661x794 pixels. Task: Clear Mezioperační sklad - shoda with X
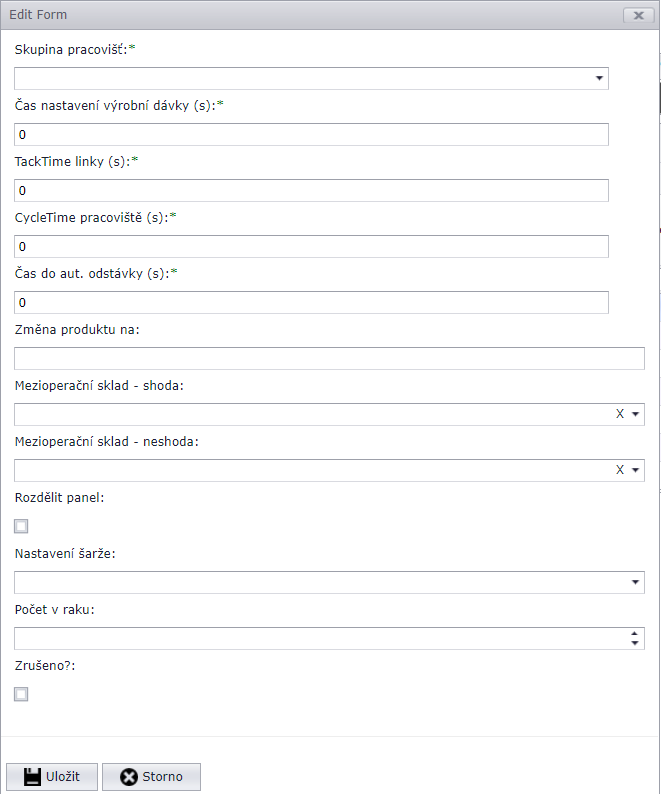(620, 414)
